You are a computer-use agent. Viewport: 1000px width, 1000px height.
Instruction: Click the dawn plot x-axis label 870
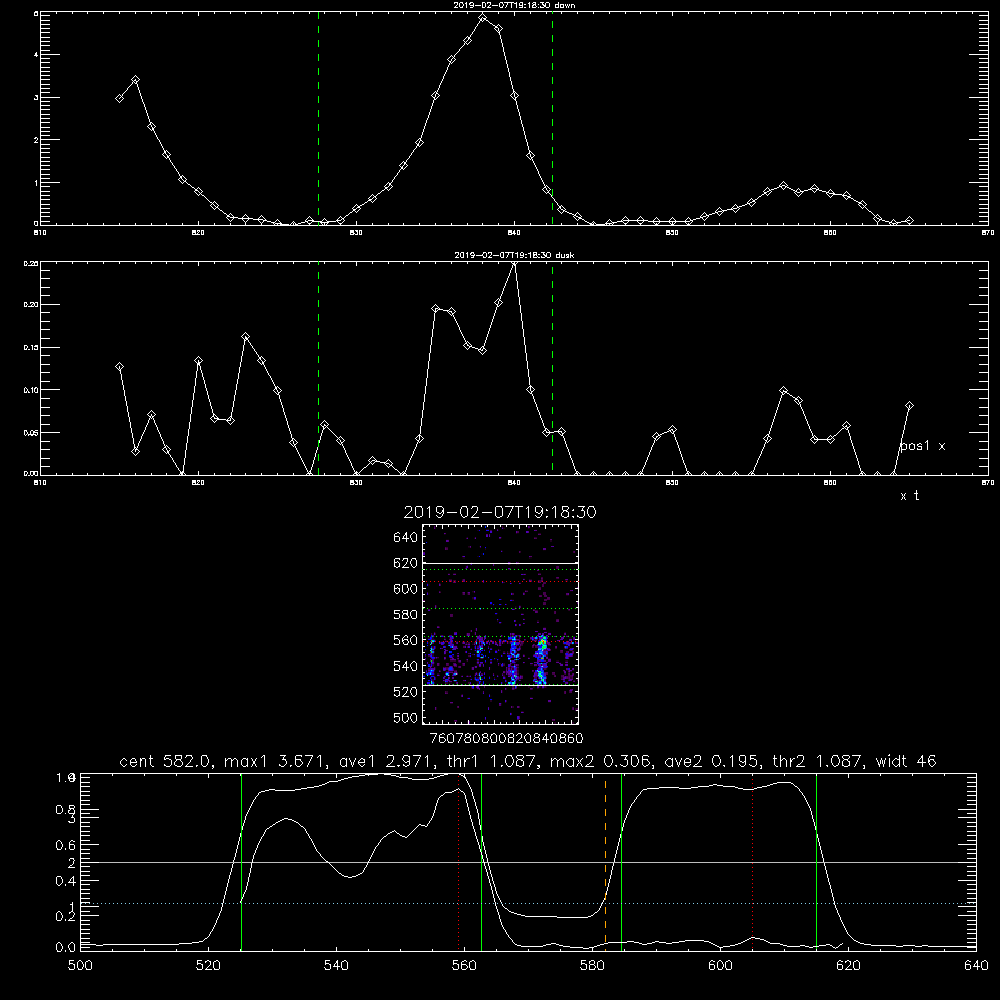click(988, 233)
